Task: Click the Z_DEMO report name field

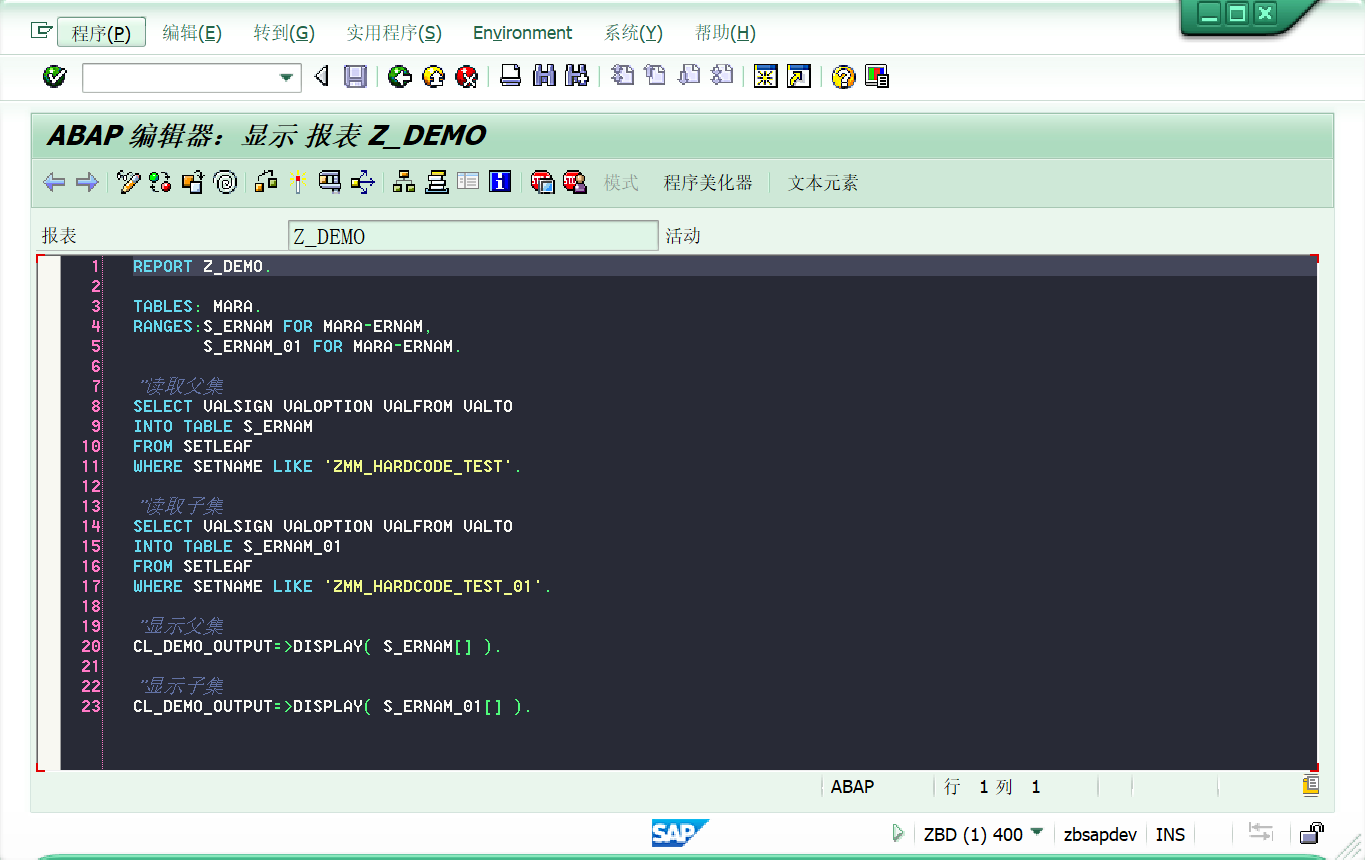Action: (x=473, y=235)
